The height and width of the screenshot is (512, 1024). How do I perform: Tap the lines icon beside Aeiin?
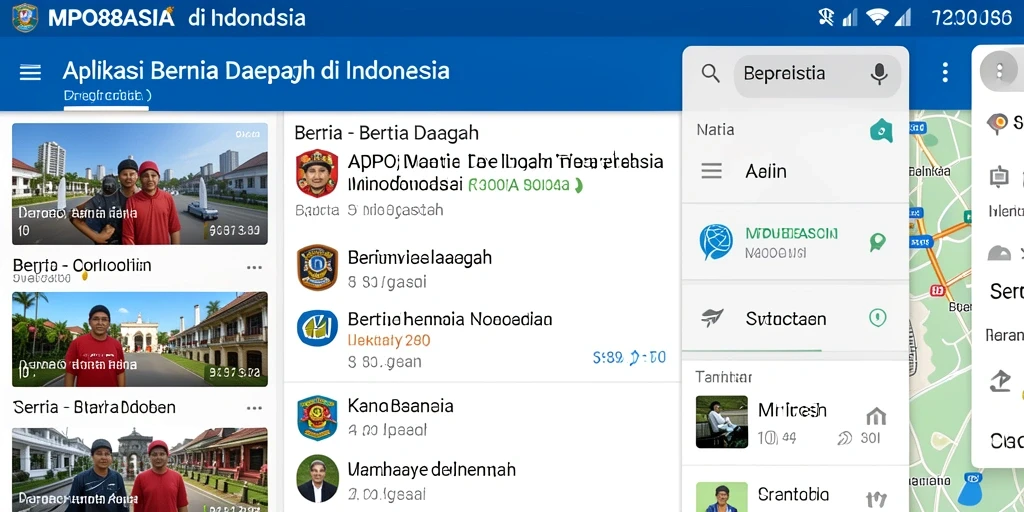[x=711, y=172]
